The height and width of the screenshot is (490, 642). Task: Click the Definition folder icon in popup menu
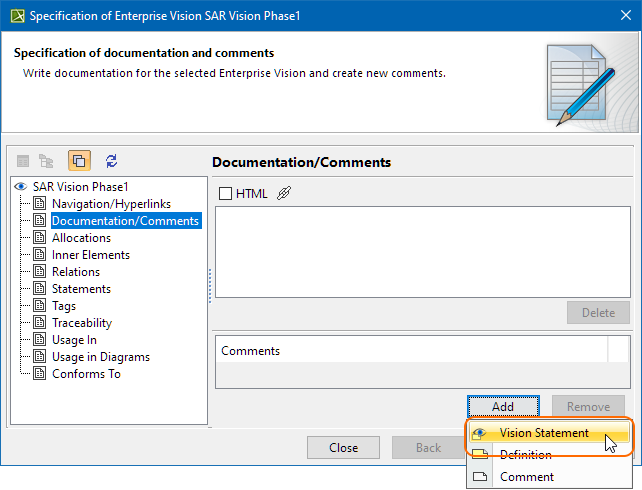tap(479, 455)
